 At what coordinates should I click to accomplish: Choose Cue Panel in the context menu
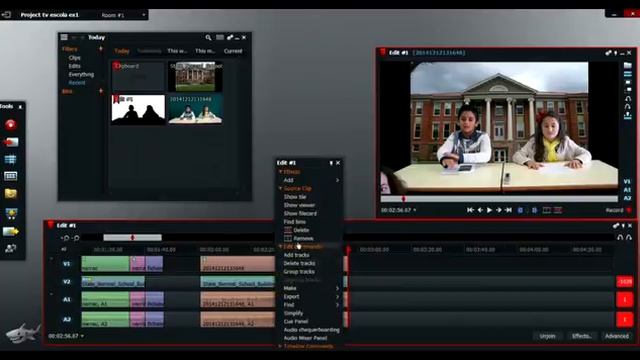pos(296,322)
